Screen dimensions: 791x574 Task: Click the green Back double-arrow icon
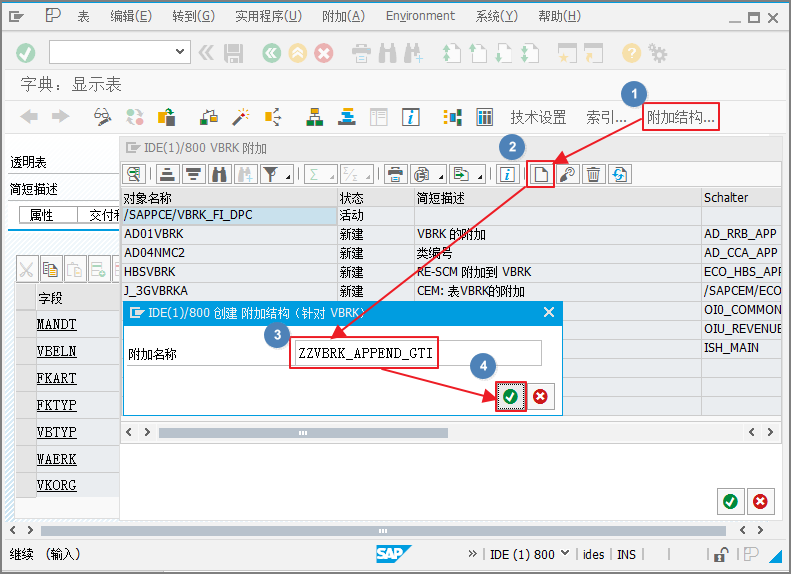pos(271,53)
